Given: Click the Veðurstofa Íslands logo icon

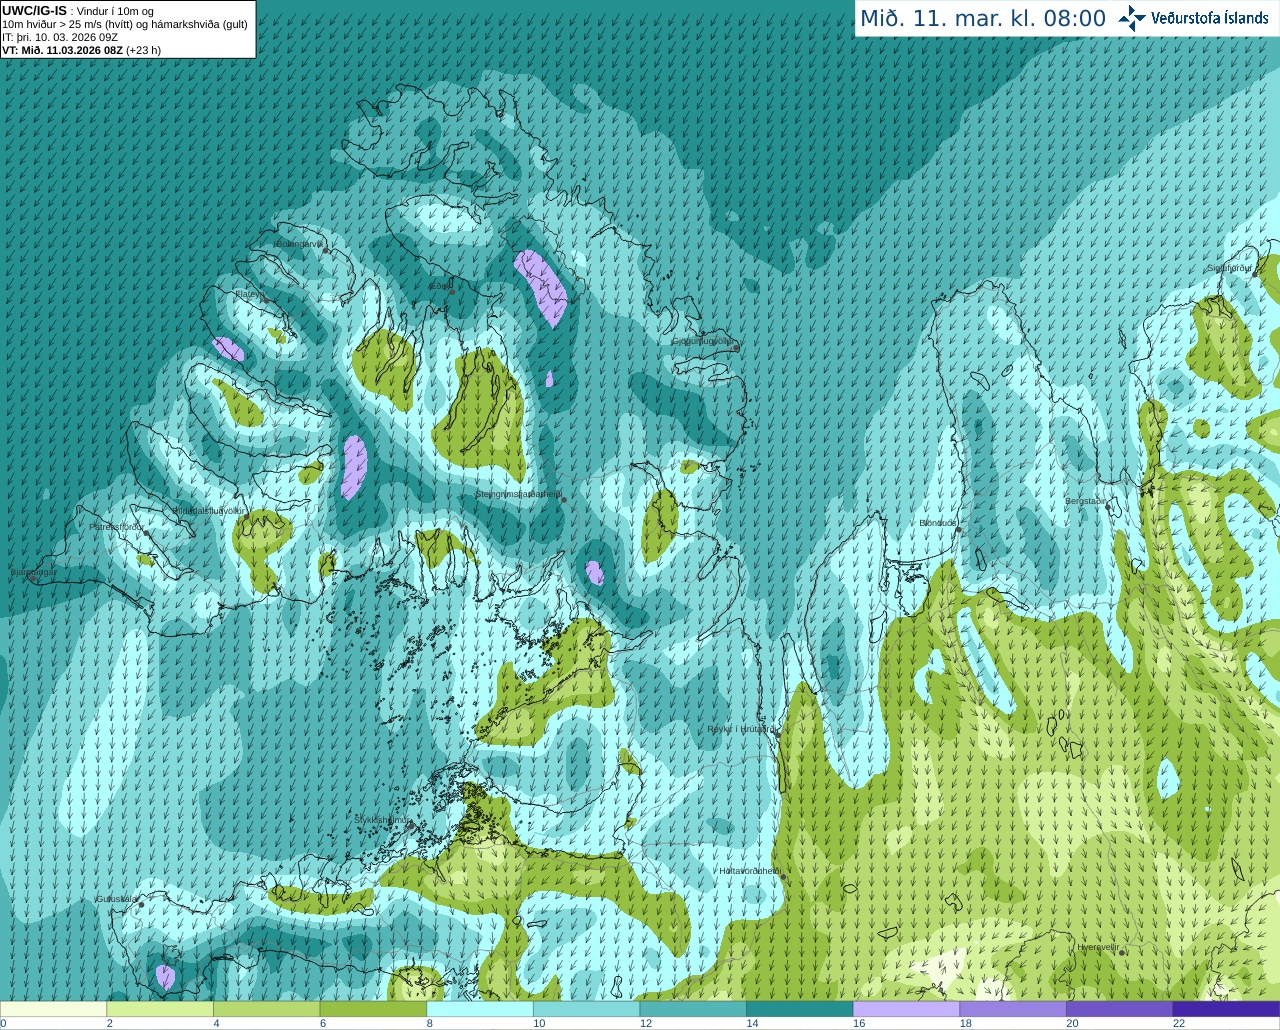Looking at the screenshot, I should coord(1131,18).
